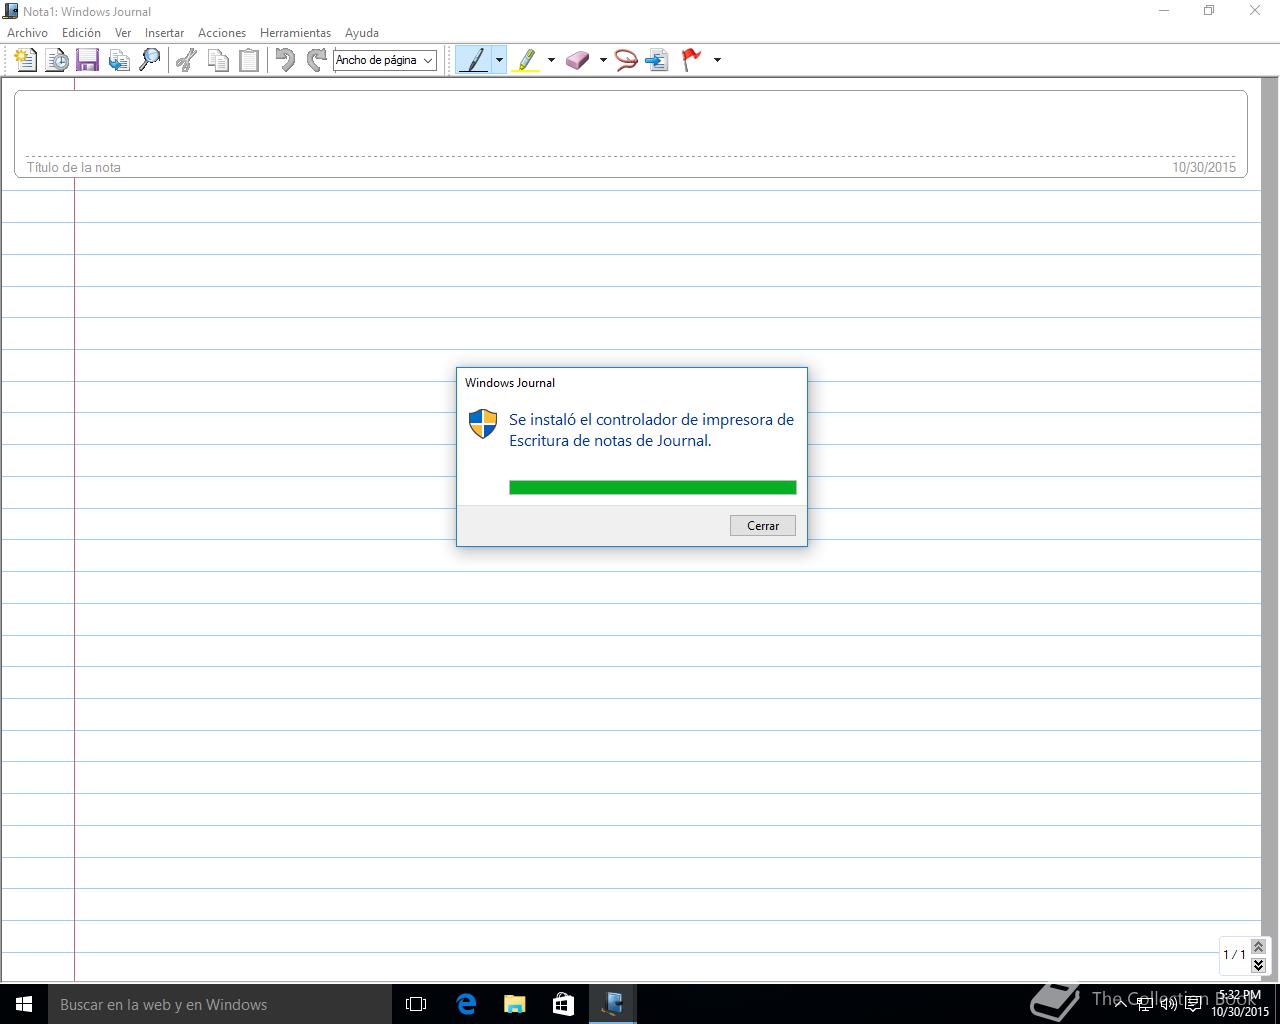Viewport: 1280px width, 1024px height.
Task: Open the Windows Store taskbar icon
Action: [x=563, y=1004]
